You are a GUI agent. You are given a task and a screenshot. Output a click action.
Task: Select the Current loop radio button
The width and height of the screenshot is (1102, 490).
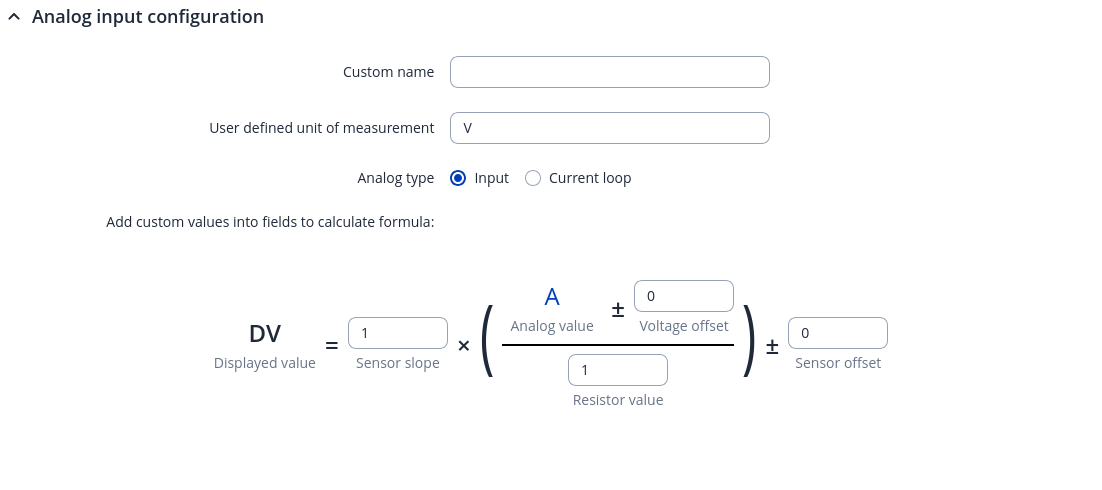coord(533,178)
